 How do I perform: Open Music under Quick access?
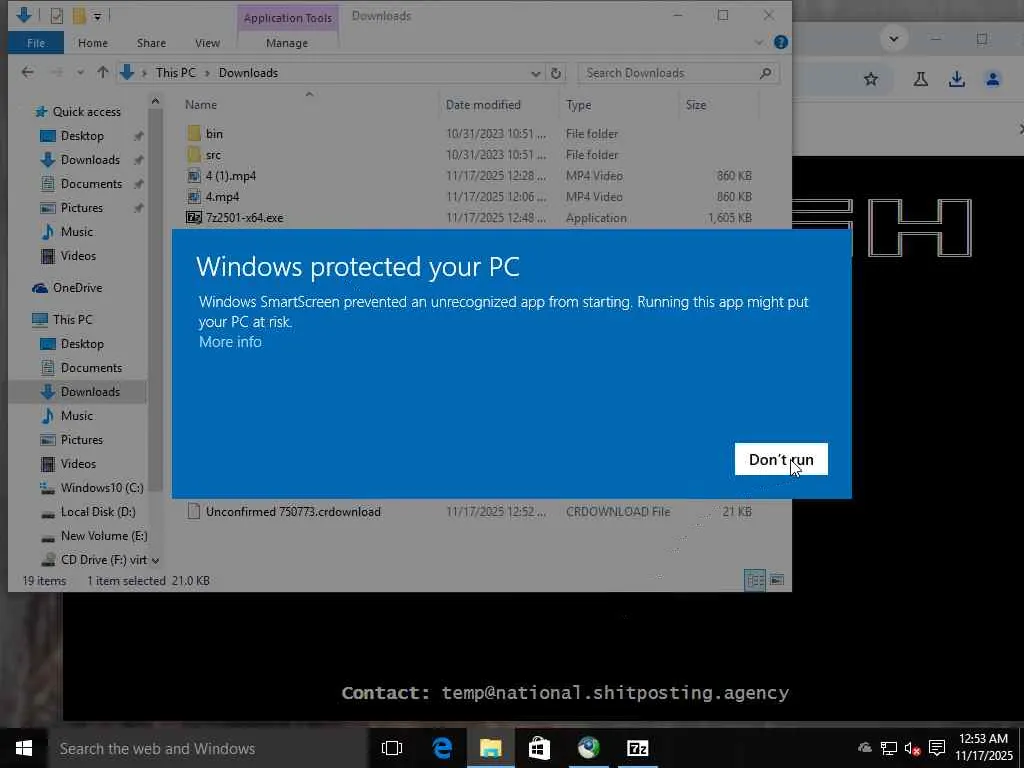click(x=76, y=232)
